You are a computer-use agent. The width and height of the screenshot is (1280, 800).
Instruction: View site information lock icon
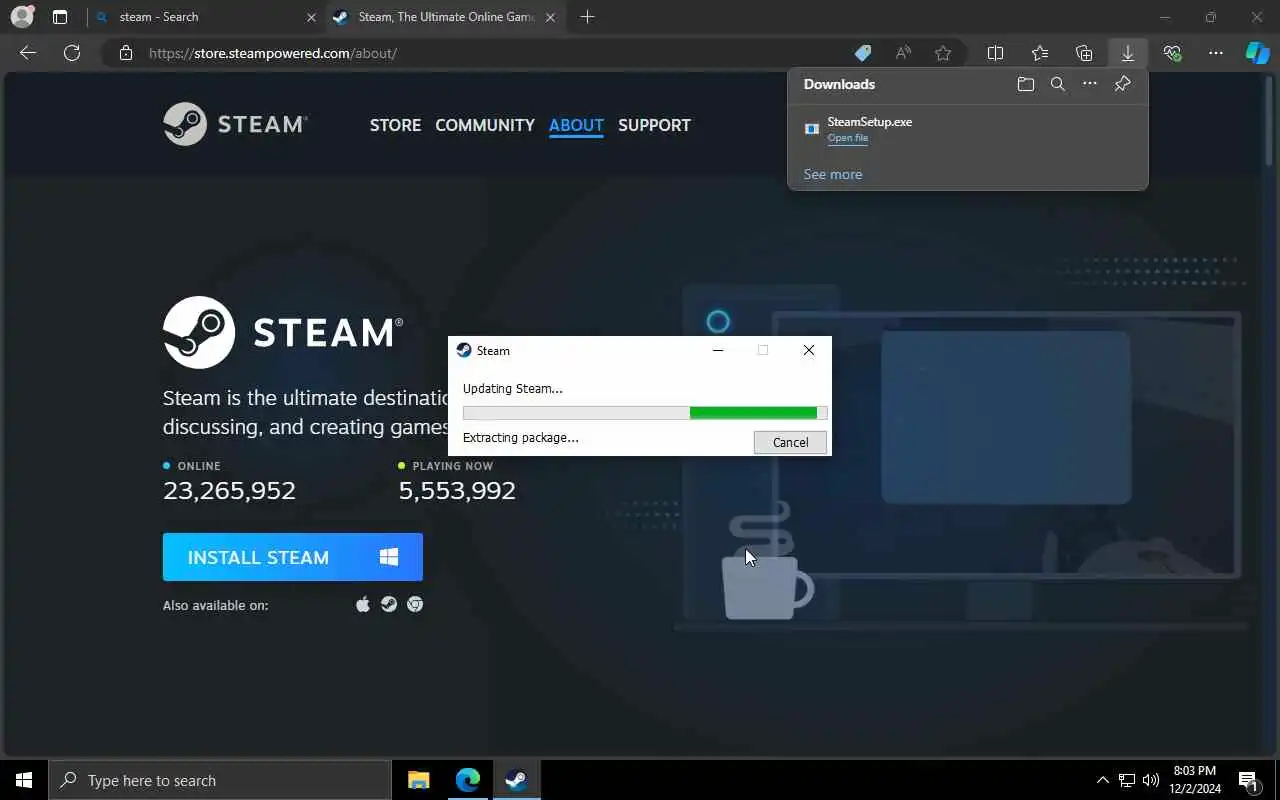pyautogui.click(x=126, y=53)
